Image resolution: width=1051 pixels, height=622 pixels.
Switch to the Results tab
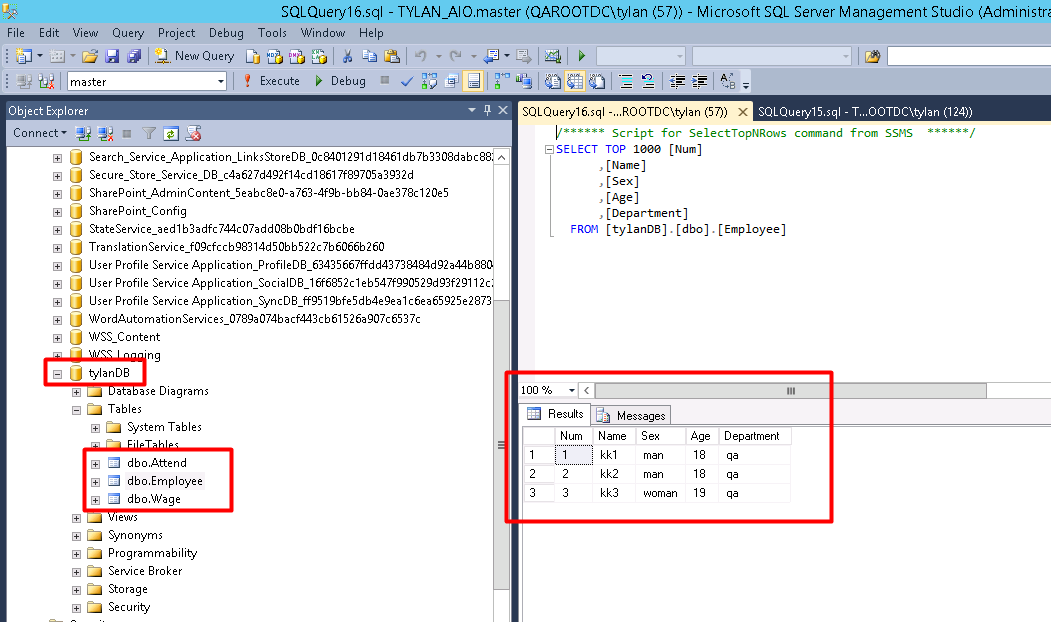pyautogui.click(x=556, y=414)
